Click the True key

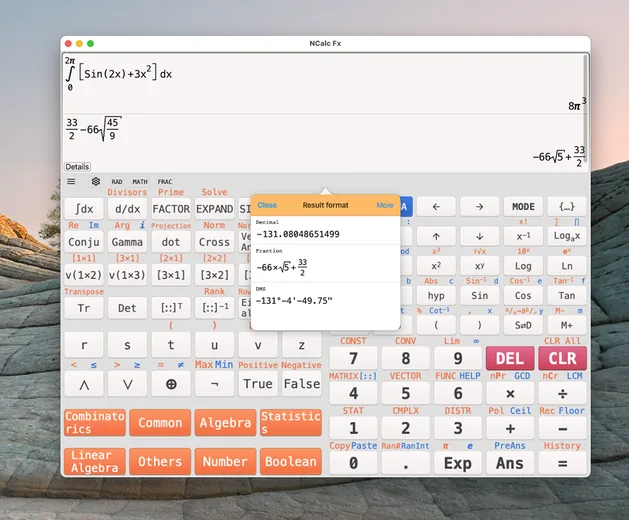tap(258, 384)
